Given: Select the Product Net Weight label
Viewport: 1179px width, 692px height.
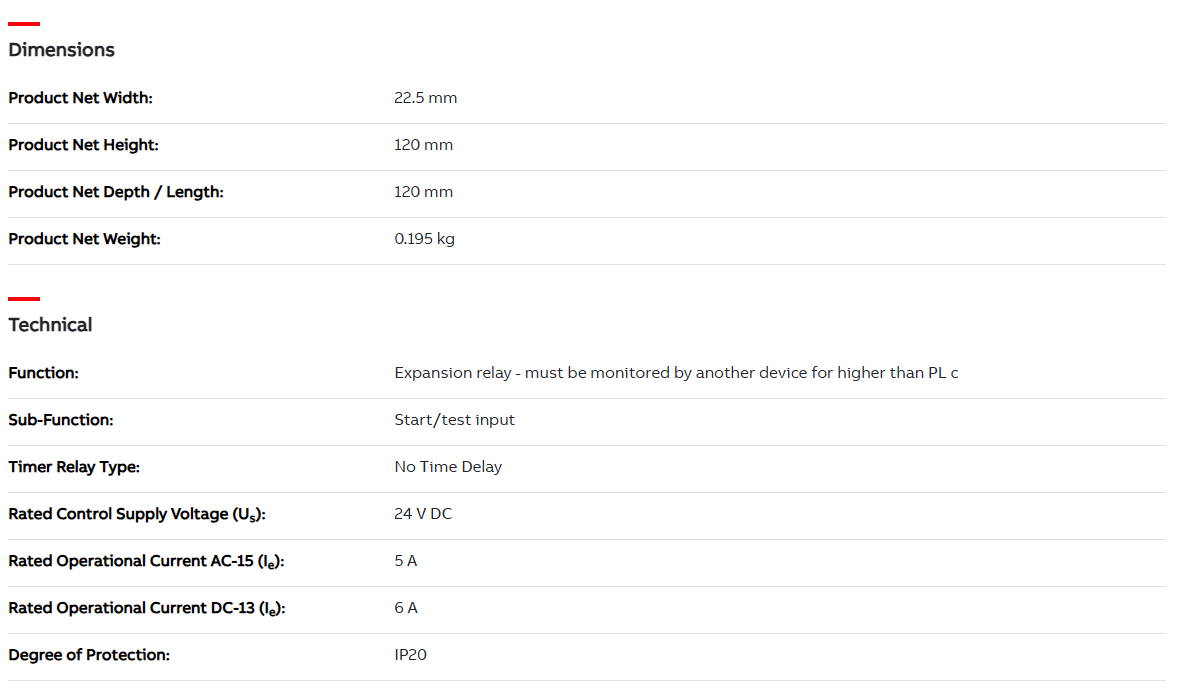Looking at the screenshot, I should coord(84,238).
